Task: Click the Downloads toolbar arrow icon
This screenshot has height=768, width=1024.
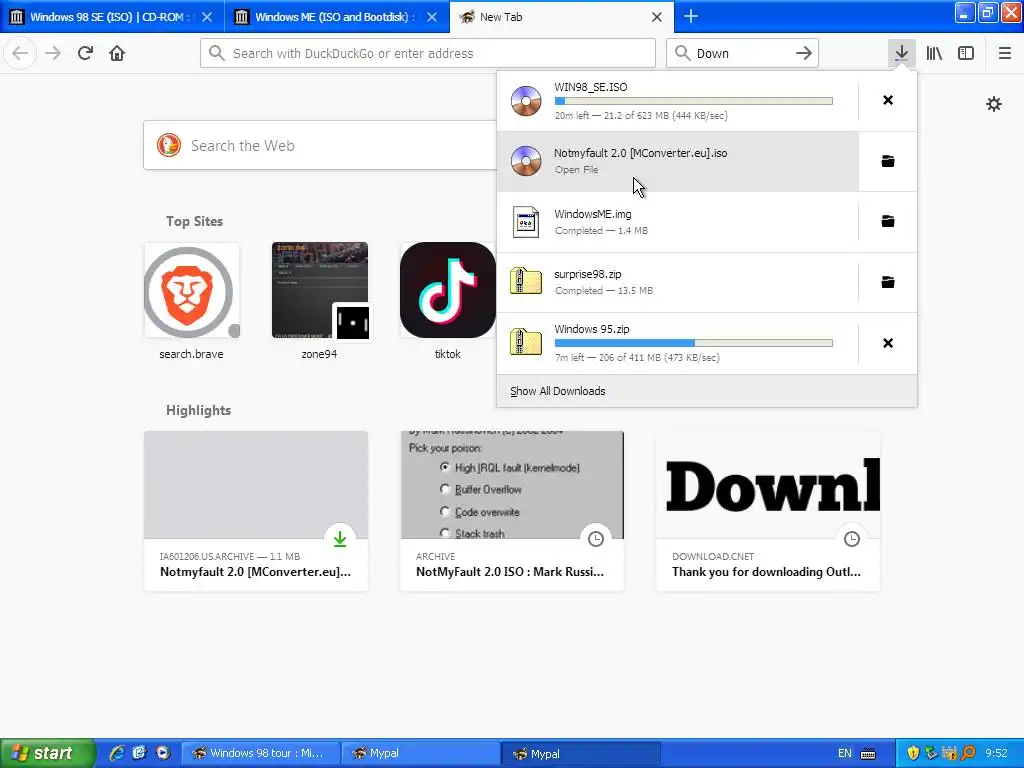Action: tap(901, 53)
